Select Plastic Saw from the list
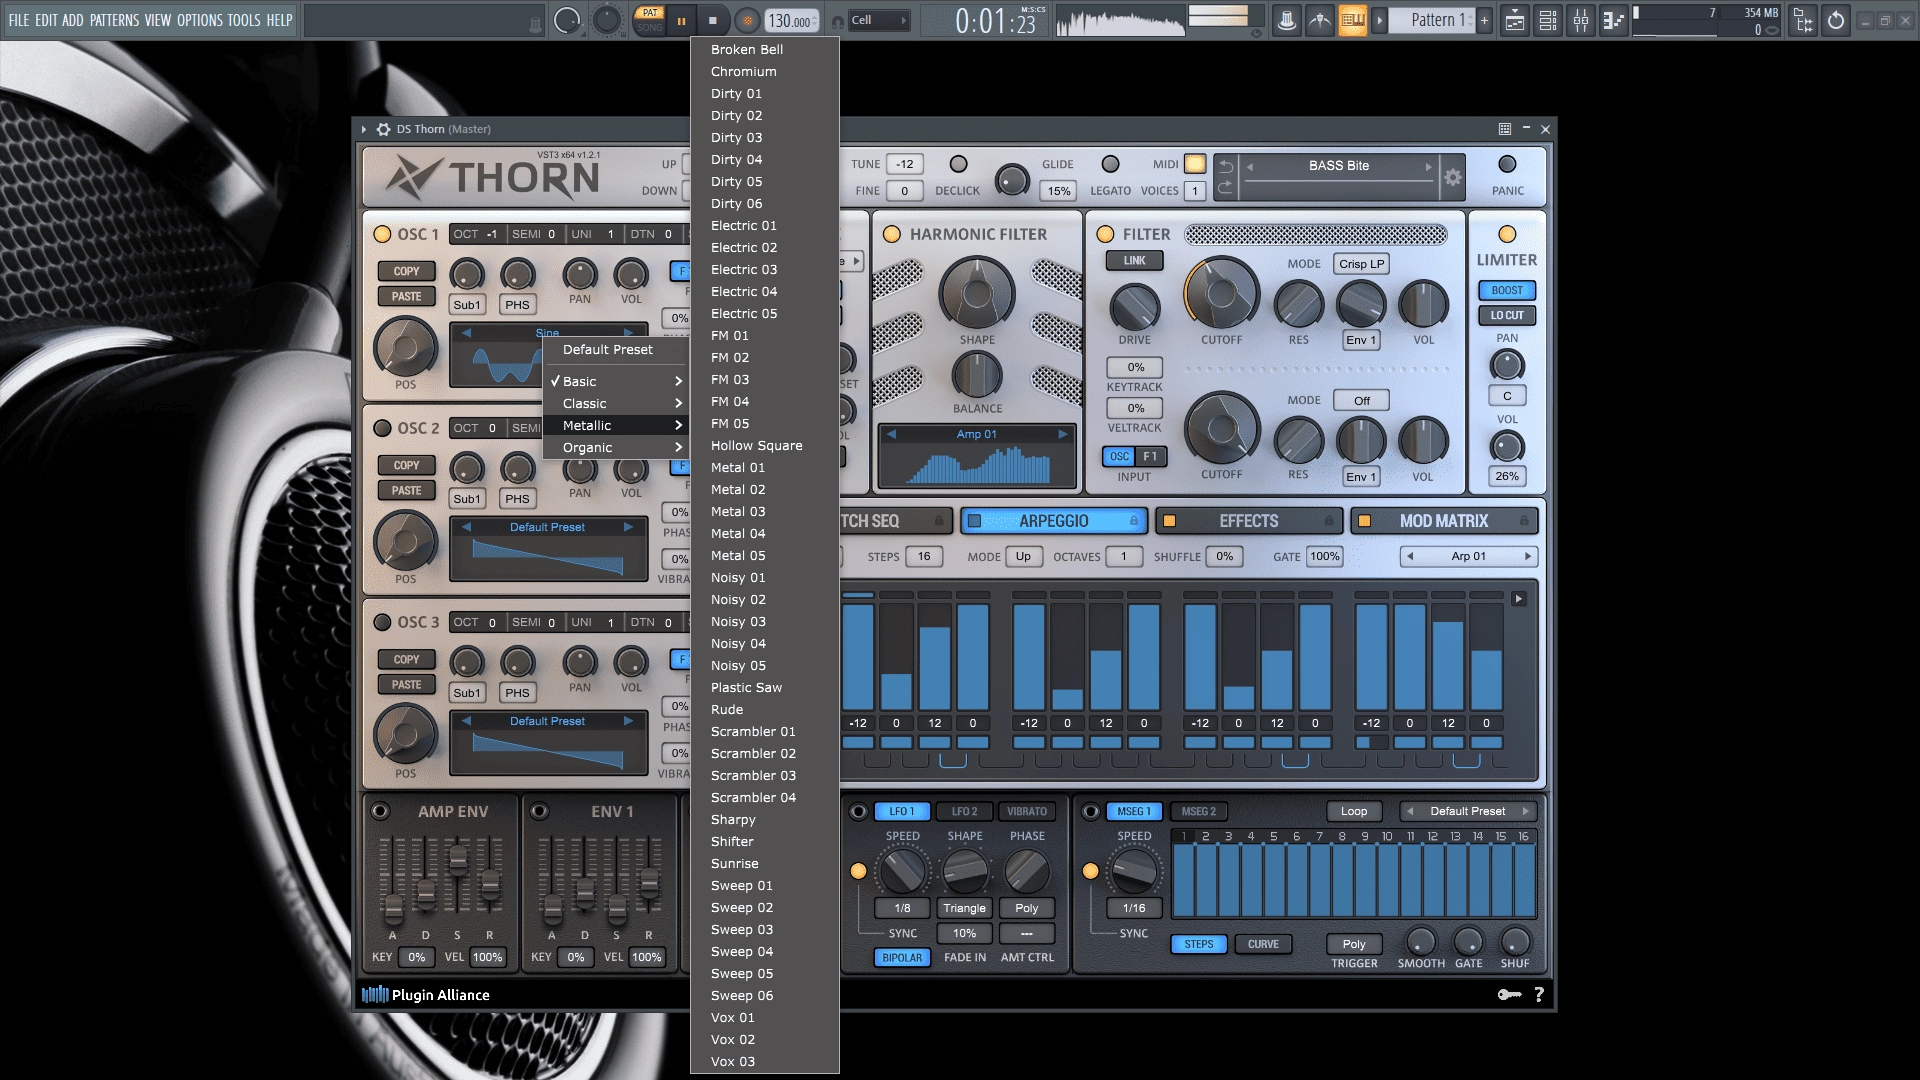1920x1080 pixels. [x=764, y=687]
